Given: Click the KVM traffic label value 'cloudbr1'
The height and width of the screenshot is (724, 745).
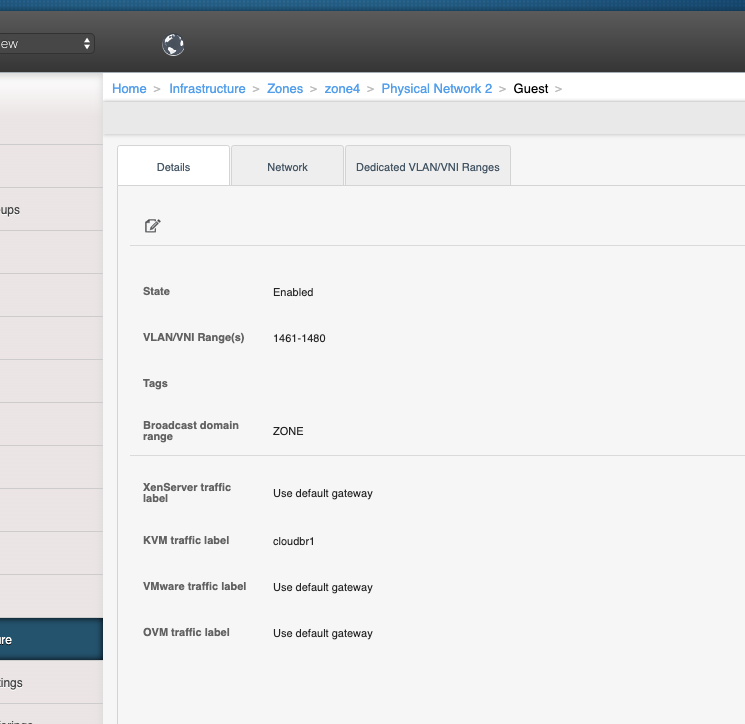Looking at the screenshot, I should pyautogui.click(x=294, y=541).
